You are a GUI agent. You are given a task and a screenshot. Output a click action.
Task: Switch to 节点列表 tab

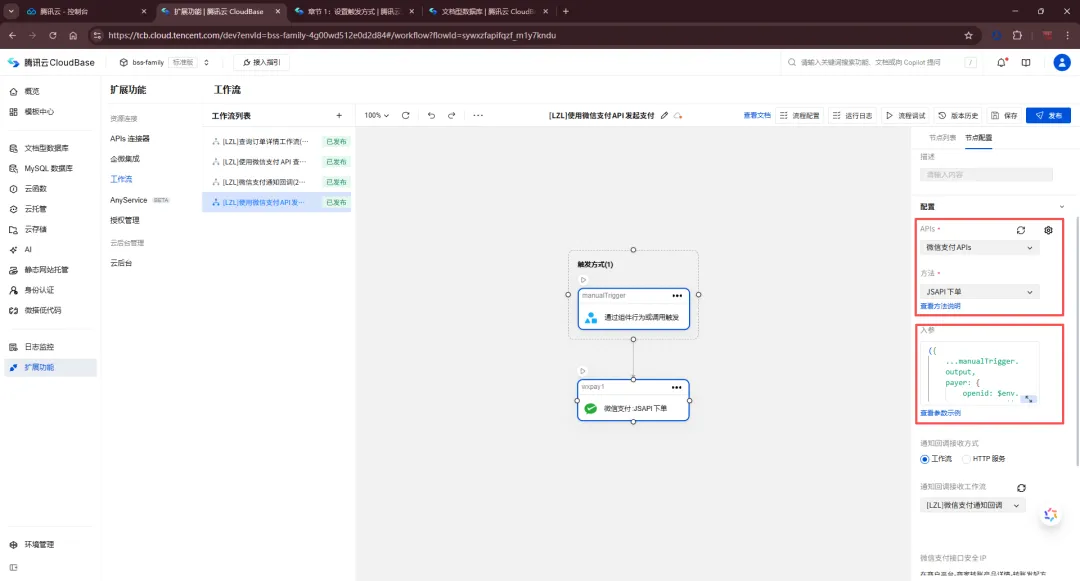[942, 138]
